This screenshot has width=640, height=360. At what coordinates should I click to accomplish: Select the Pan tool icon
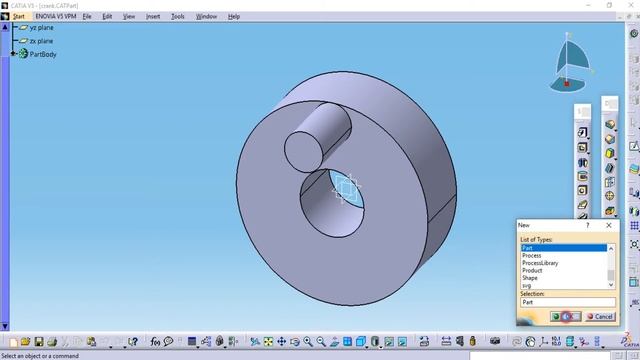(x=282, y=342)
